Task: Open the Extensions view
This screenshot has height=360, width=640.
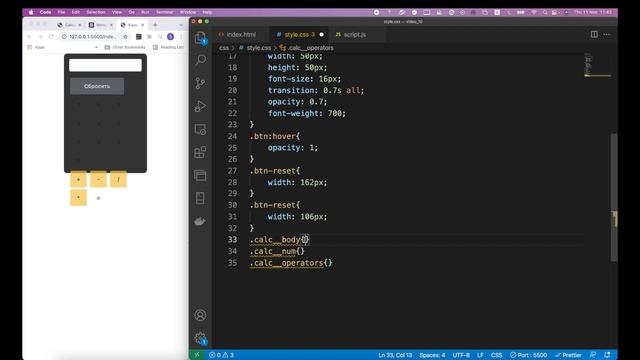Action: point(200,152)
